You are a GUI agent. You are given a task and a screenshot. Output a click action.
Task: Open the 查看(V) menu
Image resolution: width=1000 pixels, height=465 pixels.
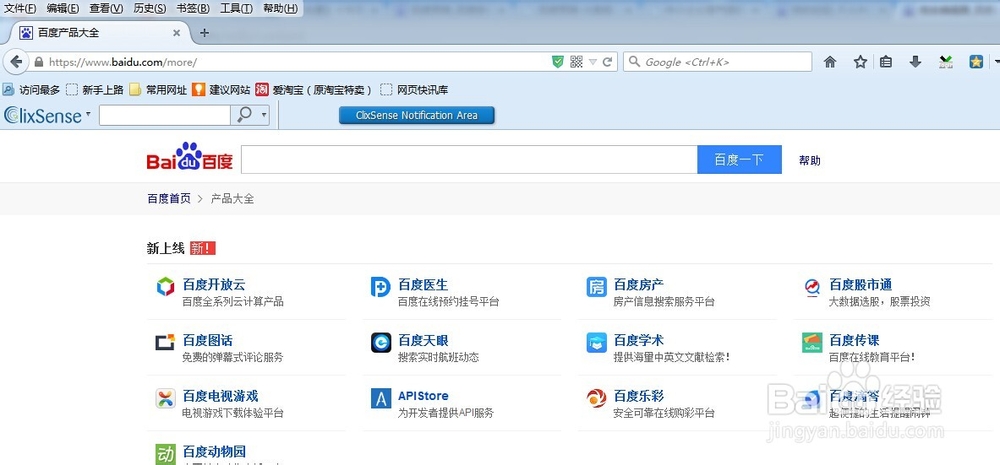106,8
